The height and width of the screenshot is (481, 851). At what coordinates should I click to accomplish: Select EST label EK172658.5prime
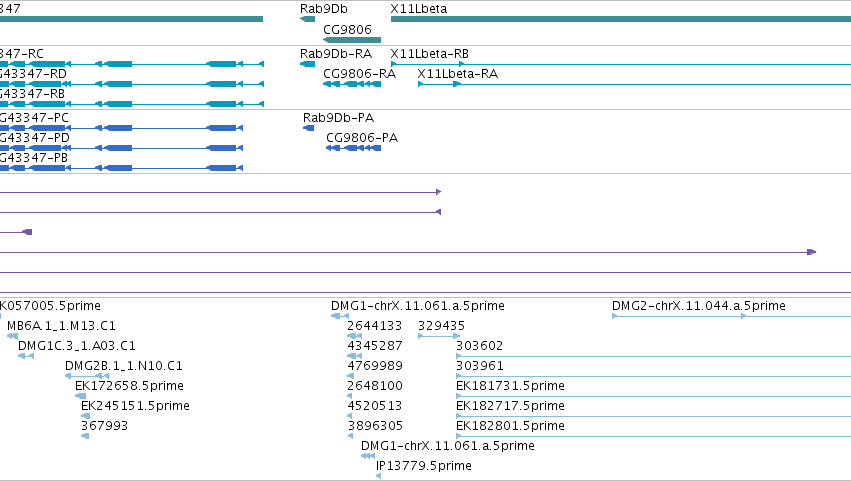click(x=129, y=387)
